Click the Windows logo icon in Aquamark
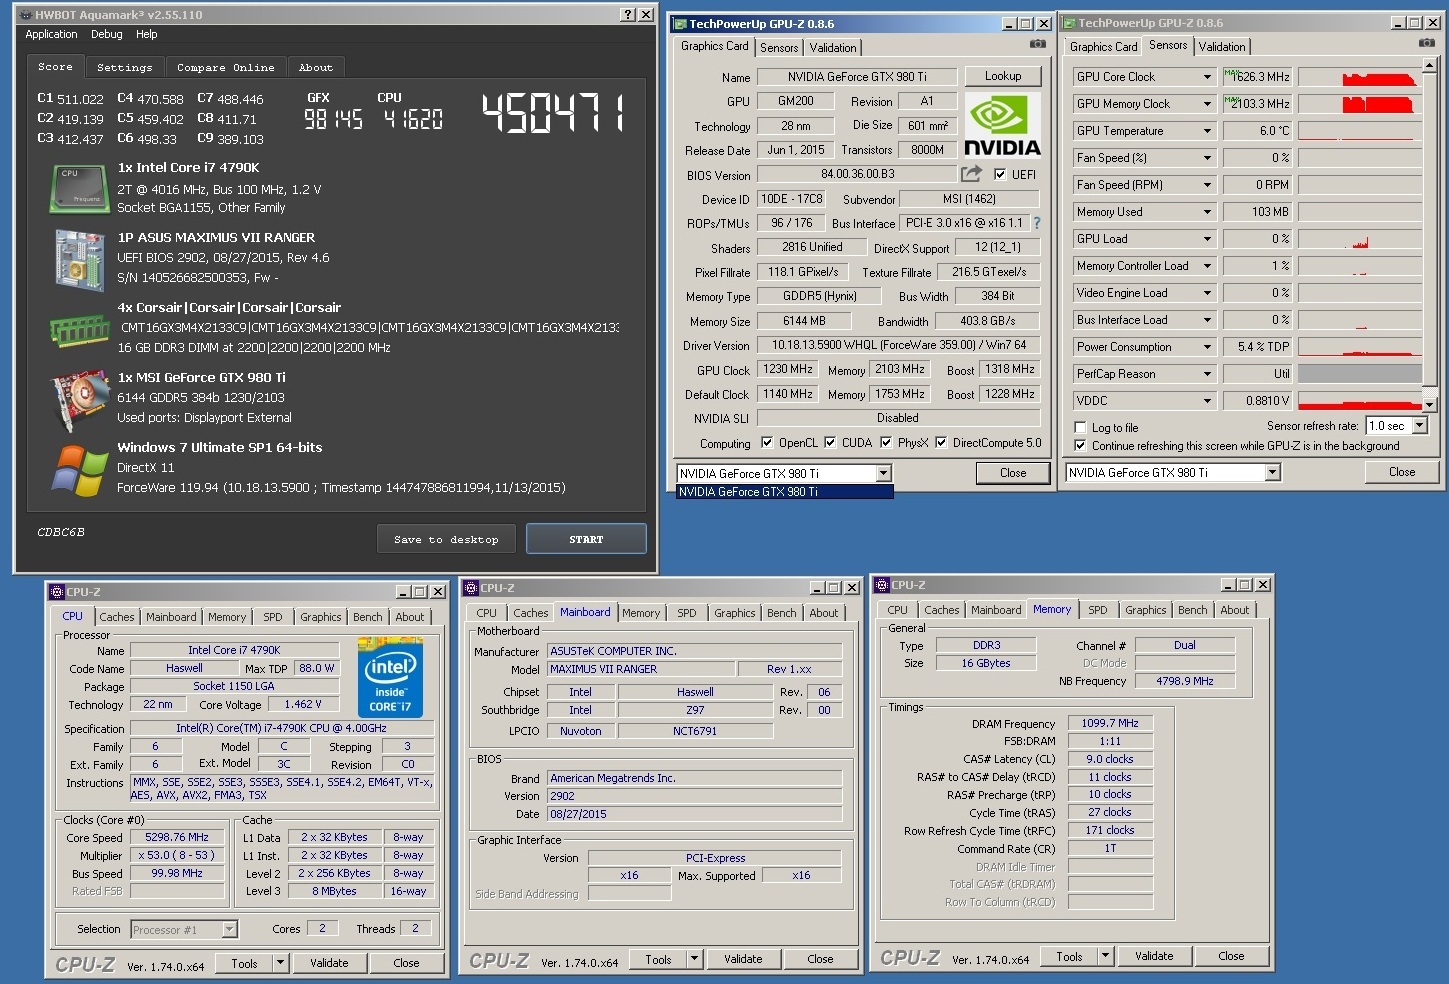This screenshot has width=1449, height=984. (x=80, y=470)
